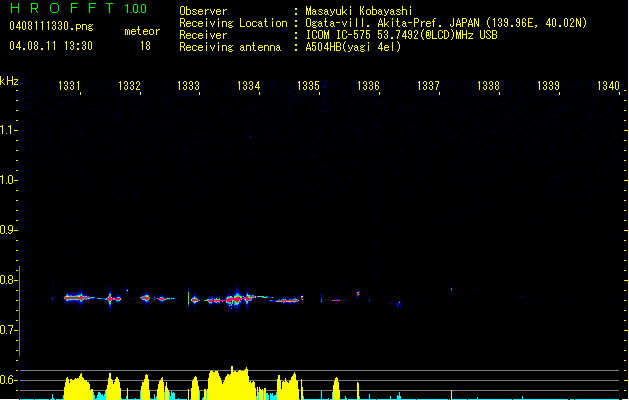Click the 1331 time axis marker

[x=69, y=85]
